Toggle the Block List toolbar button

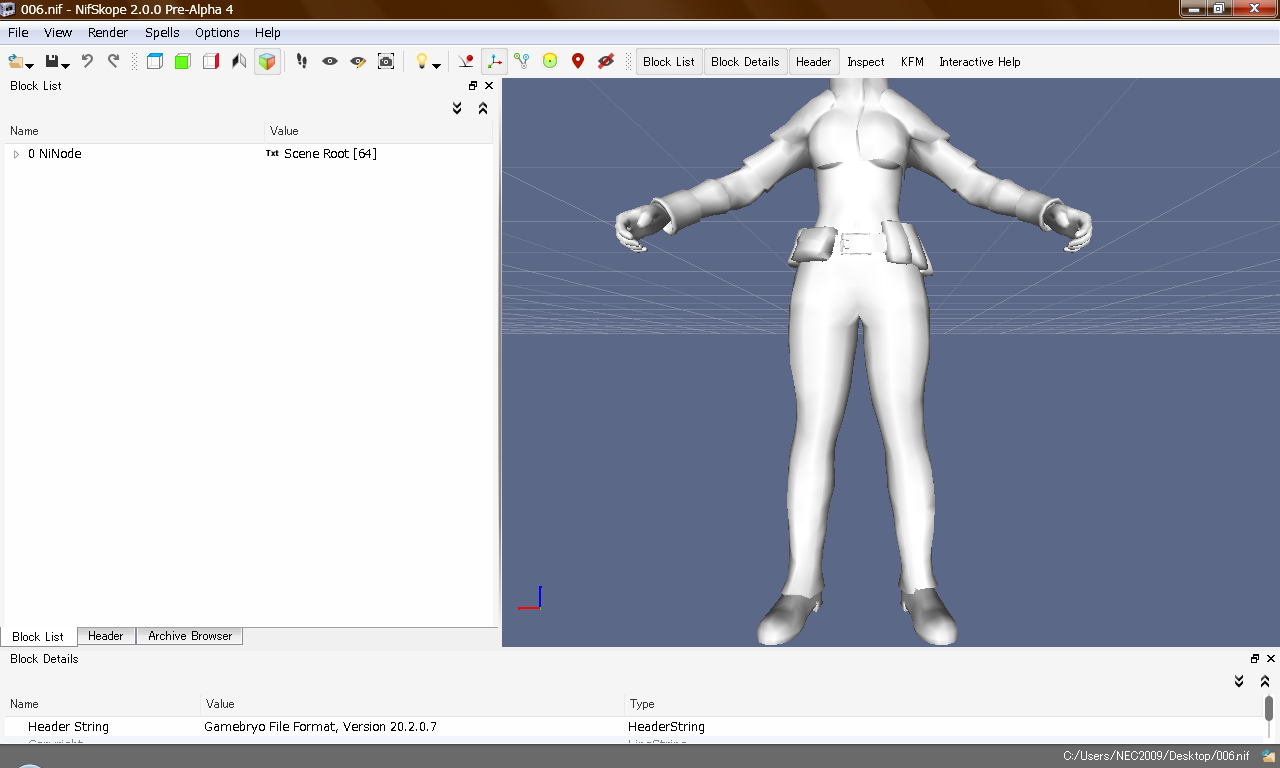669,61
